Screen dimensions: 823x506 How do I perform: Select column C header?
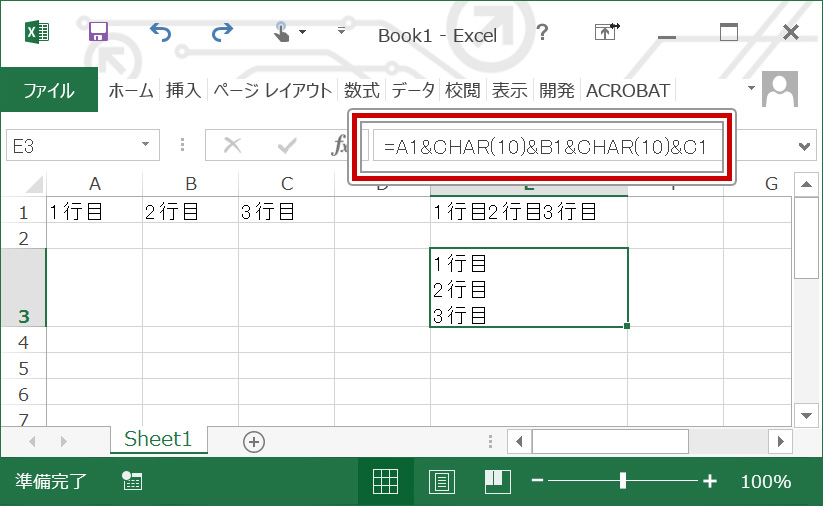click(287, 184)
